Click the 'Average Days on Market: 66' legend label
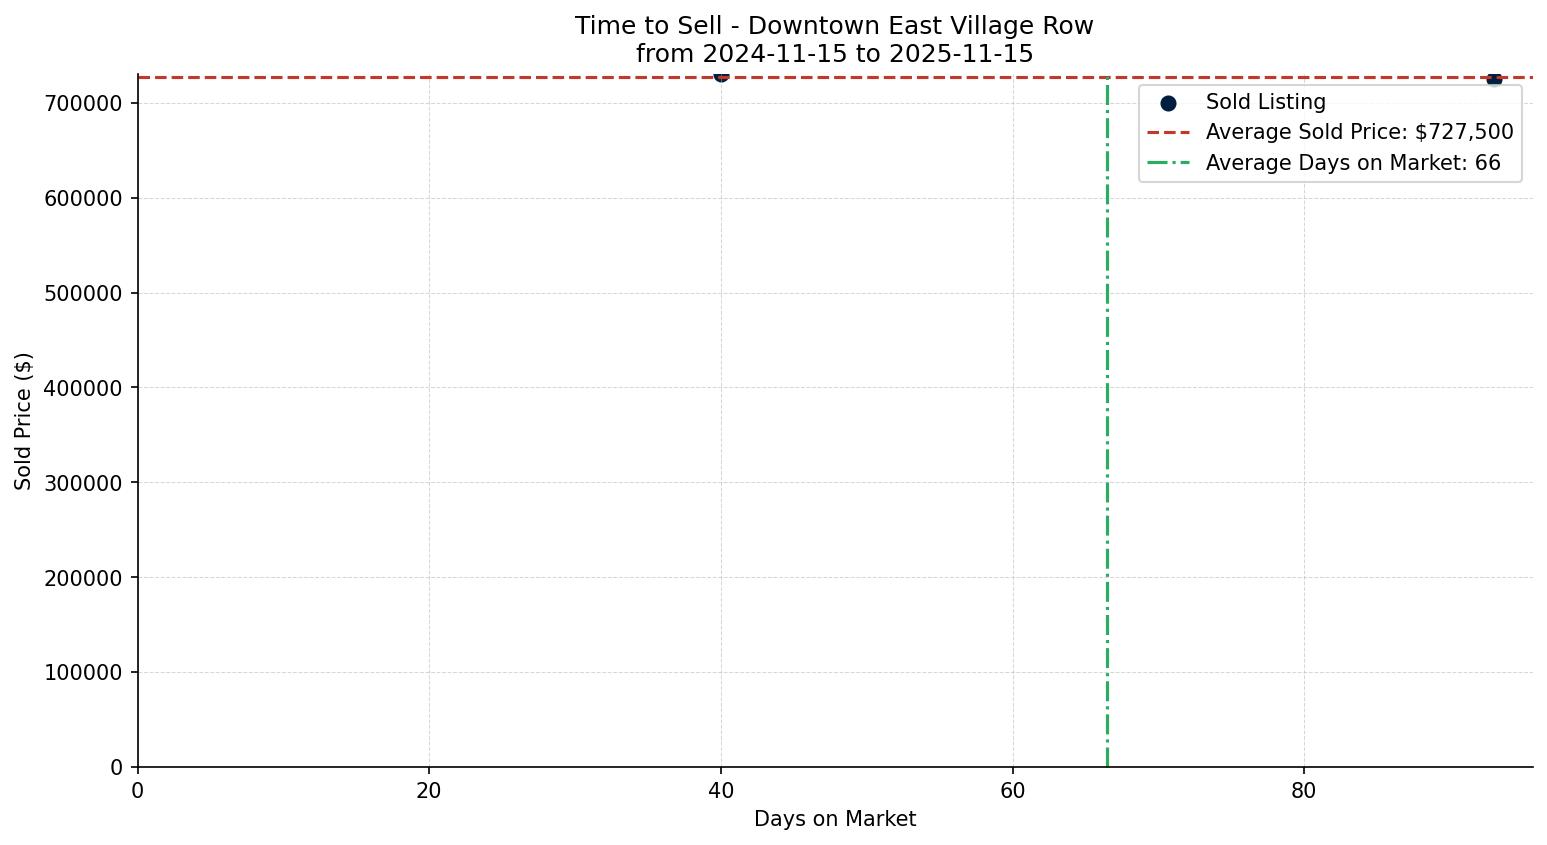 1353,163
